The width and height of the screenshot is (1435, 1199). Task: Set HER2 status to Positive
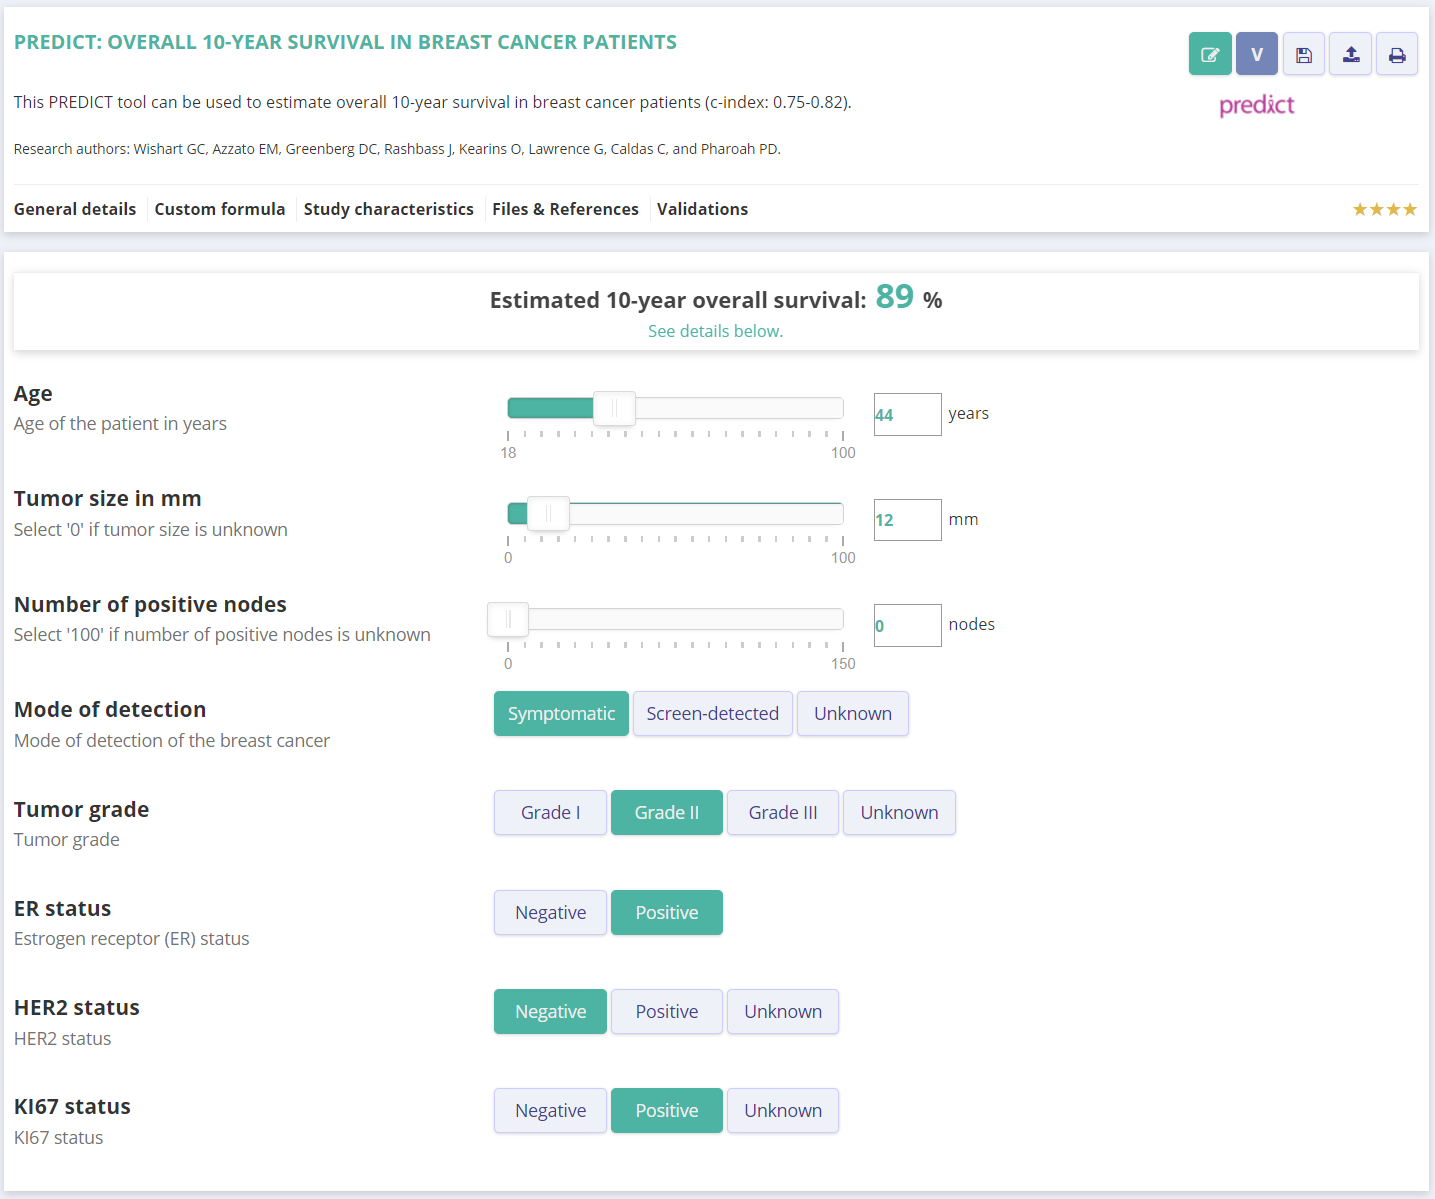tap(666, 1012)
